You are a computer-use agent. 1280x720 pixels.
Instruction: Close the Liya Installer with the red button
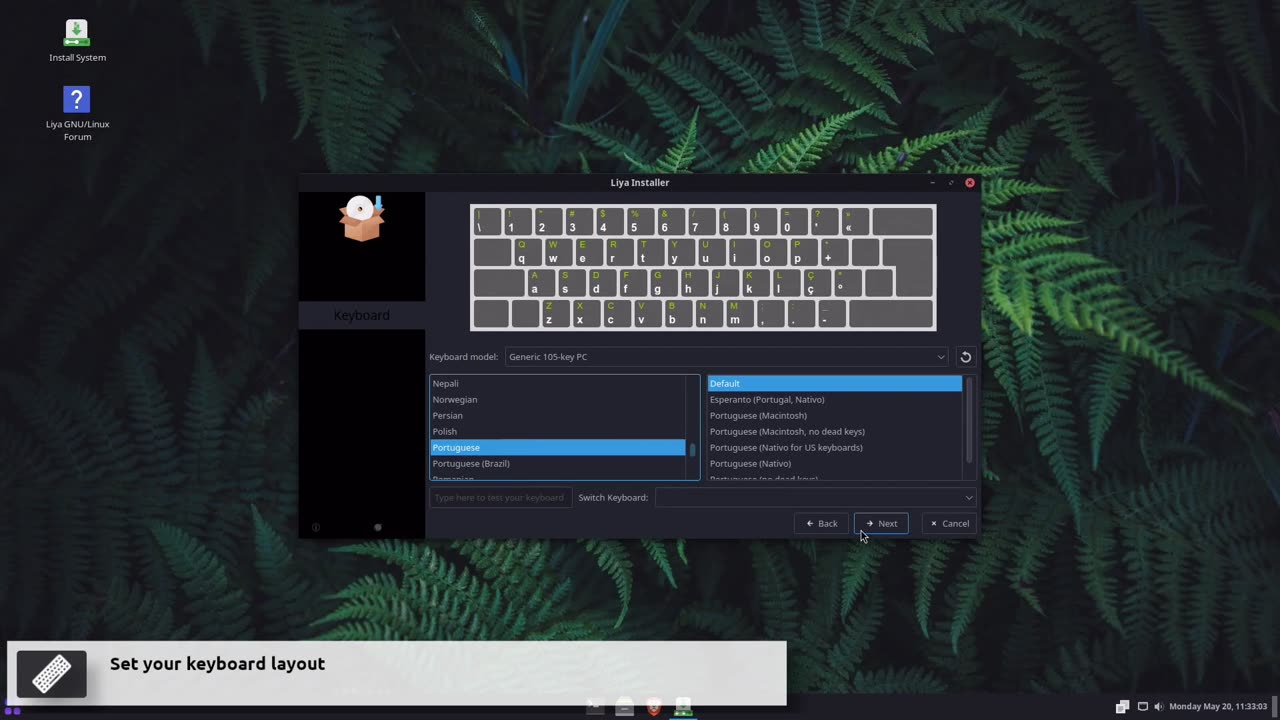click(x=969, y=183)
